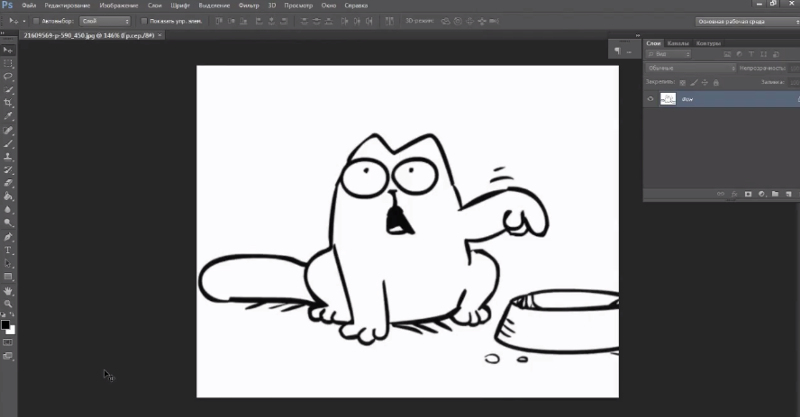
Task: Toggle pixel layer filter
Action: 727,54
